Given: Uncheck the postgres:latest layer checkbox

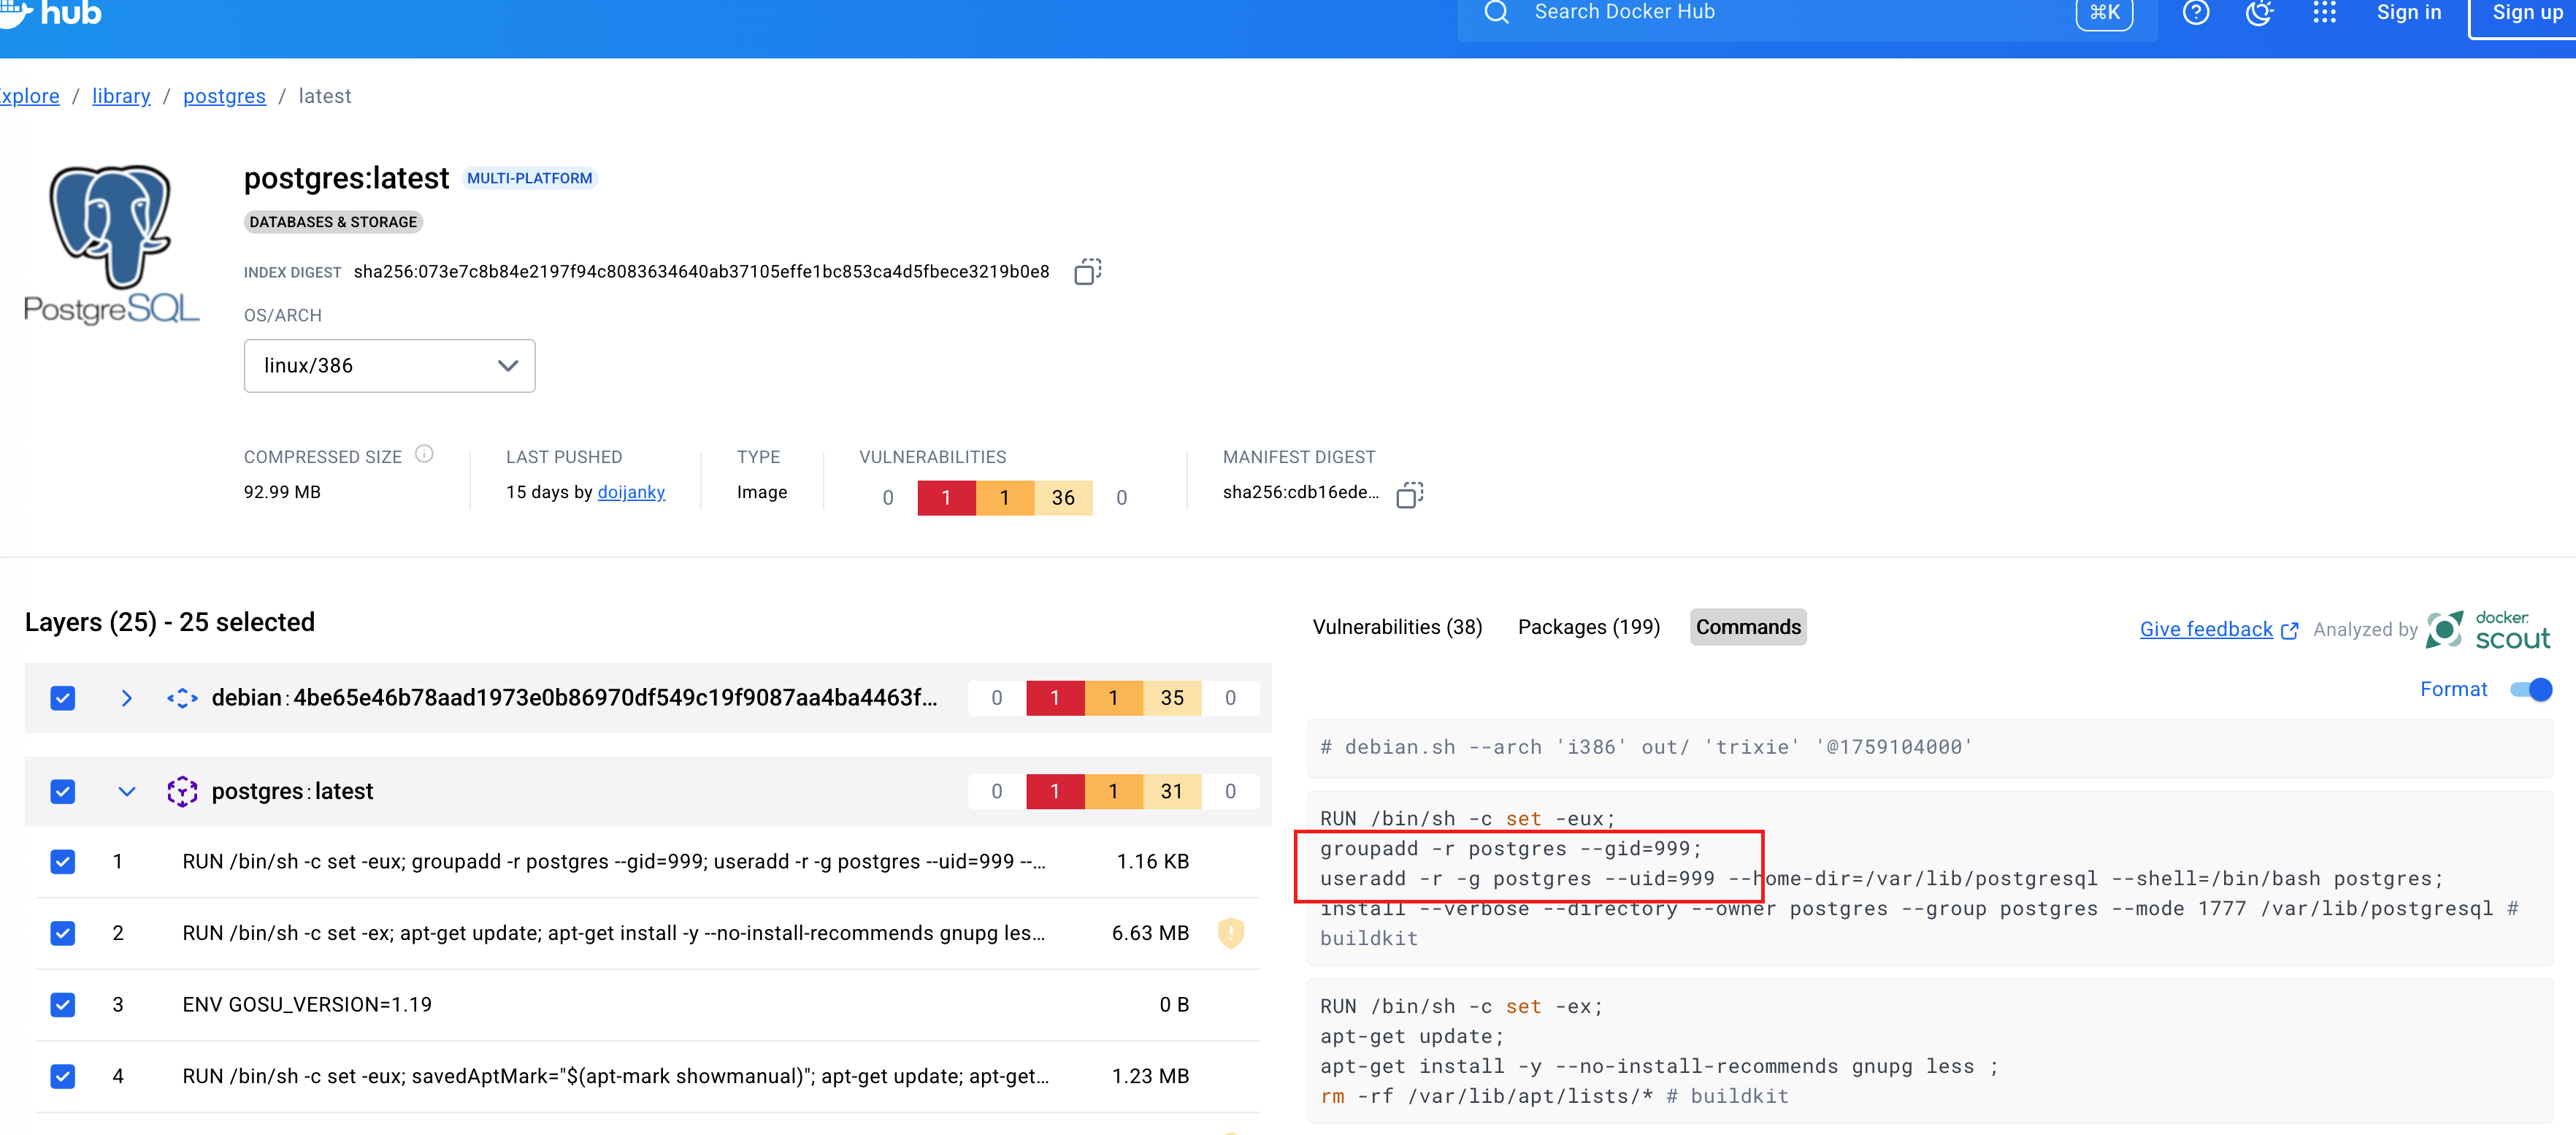Looking at the screenshot, I should coord(63,792).
